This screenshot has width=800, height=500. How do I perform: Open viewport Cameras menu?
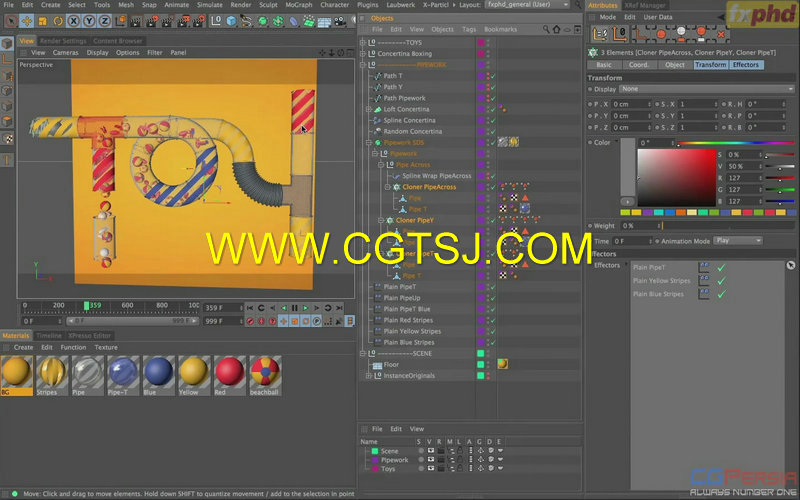pos(65,53)
